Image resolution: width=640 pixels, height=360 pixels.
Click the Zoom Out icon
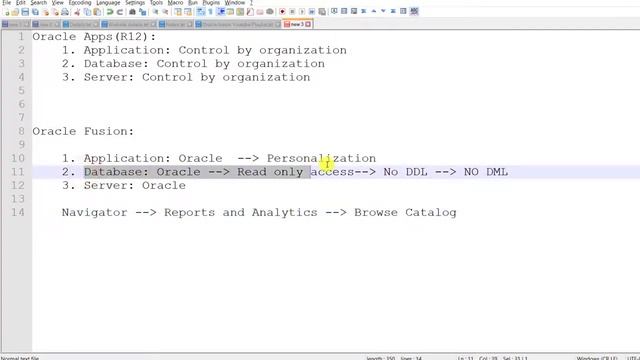click(x=165, y=12)
